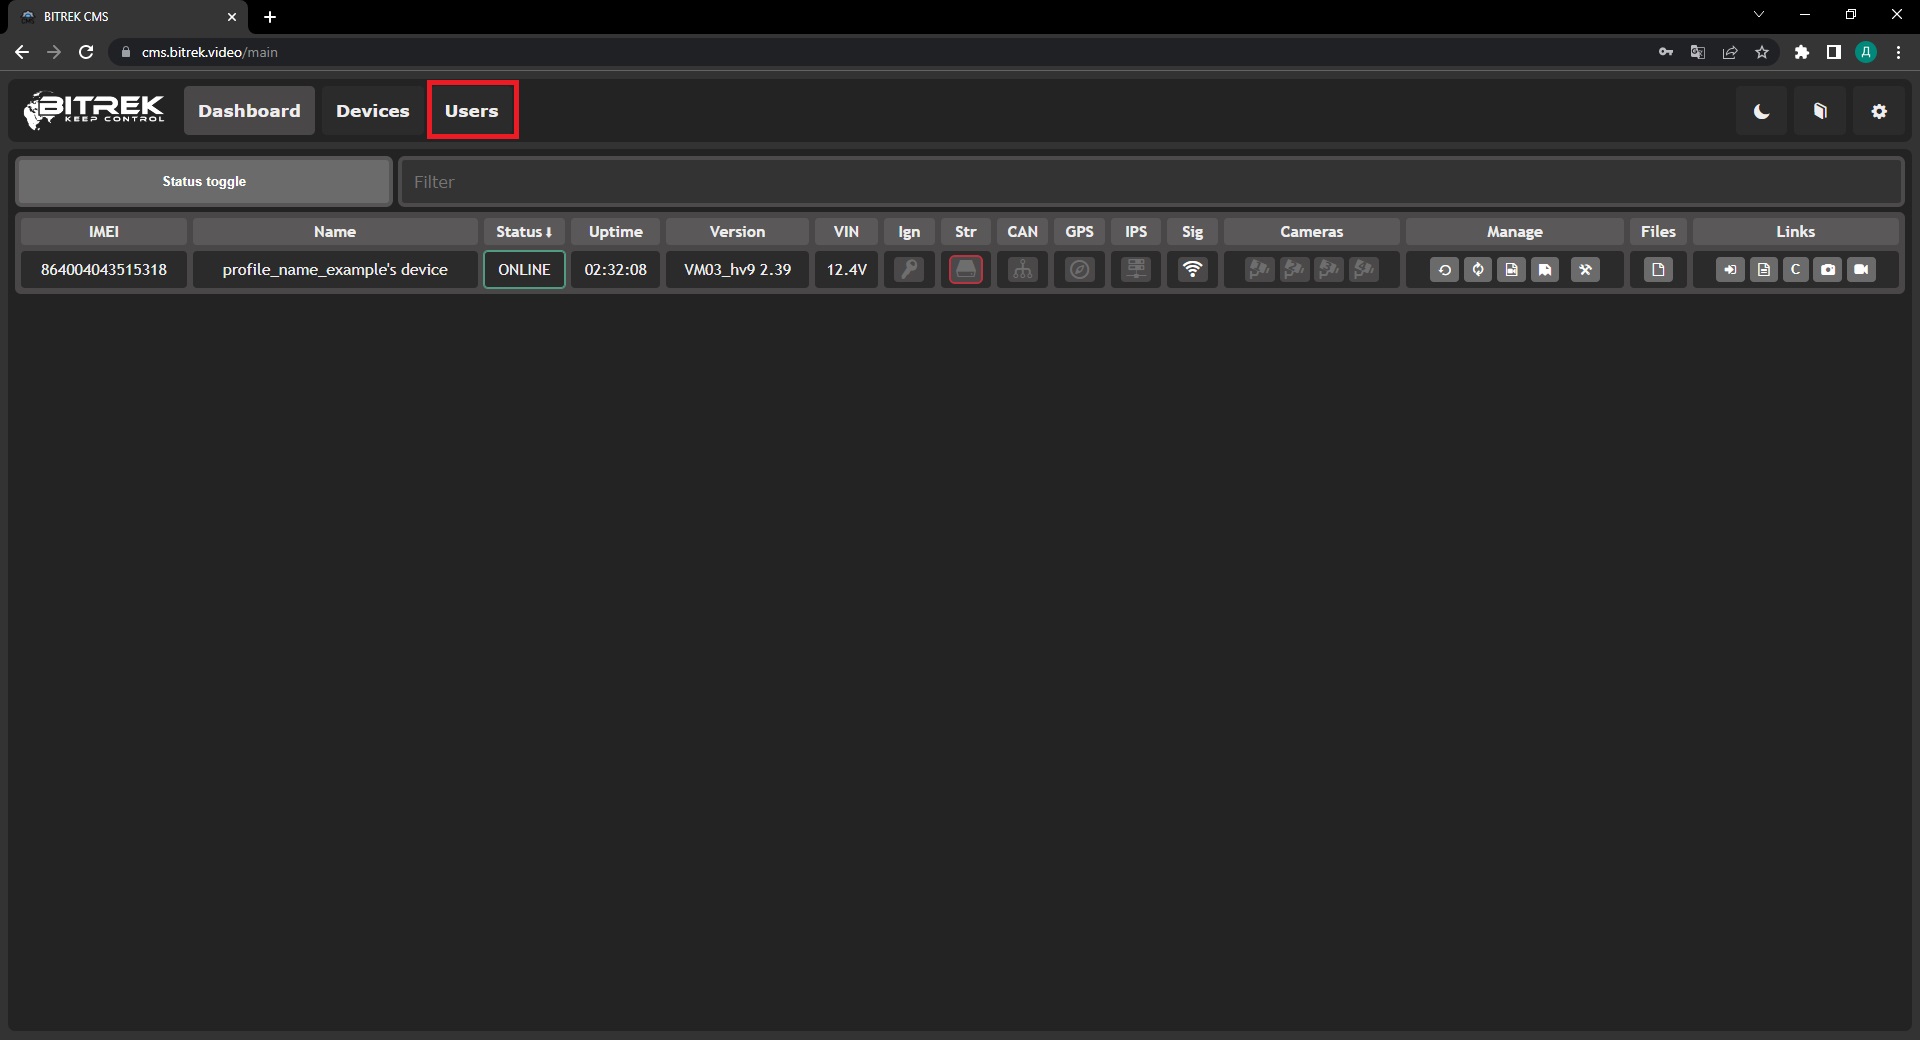Click the tools icon in Manage column
The height and width of the screenshot is (1040, 1920).
[1585, 270]
